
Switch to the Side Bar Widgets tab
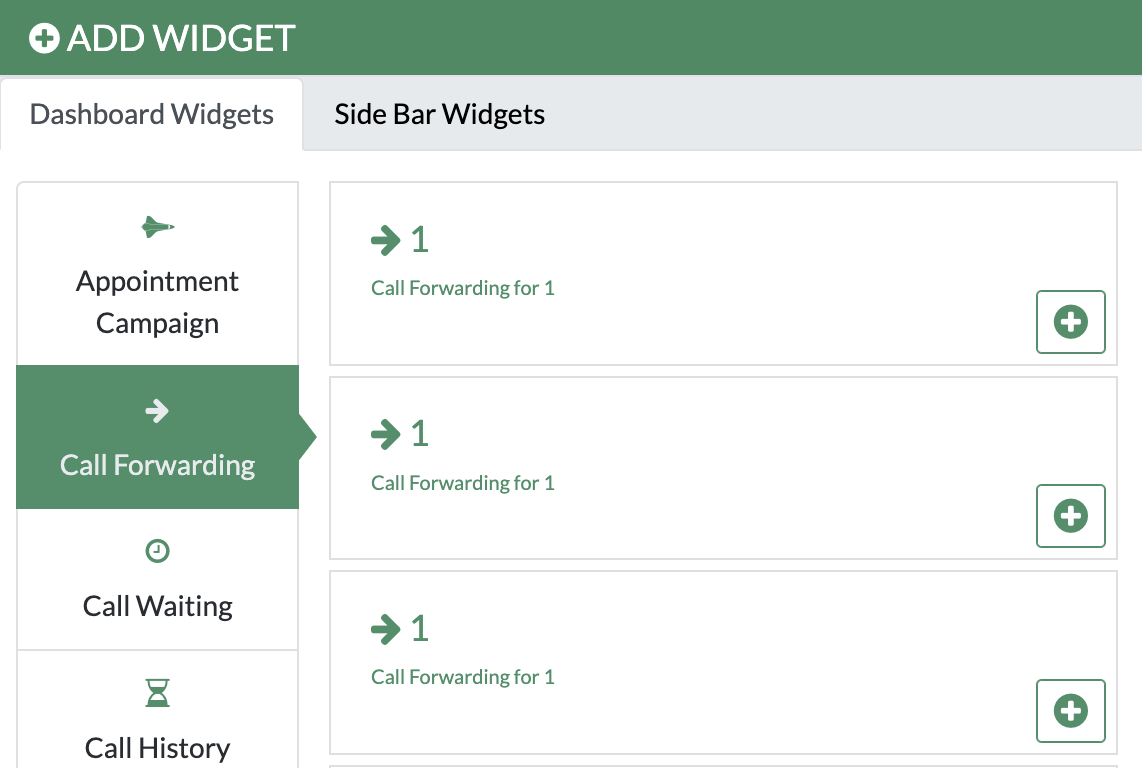[439, 114]
